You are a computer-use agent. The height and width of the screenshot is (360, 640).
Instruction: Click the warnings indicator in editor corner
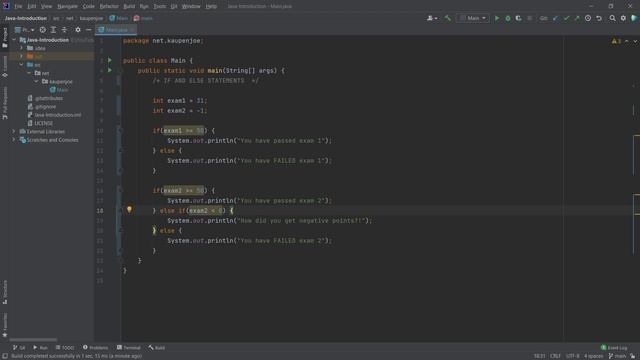(x=616, y=41)
